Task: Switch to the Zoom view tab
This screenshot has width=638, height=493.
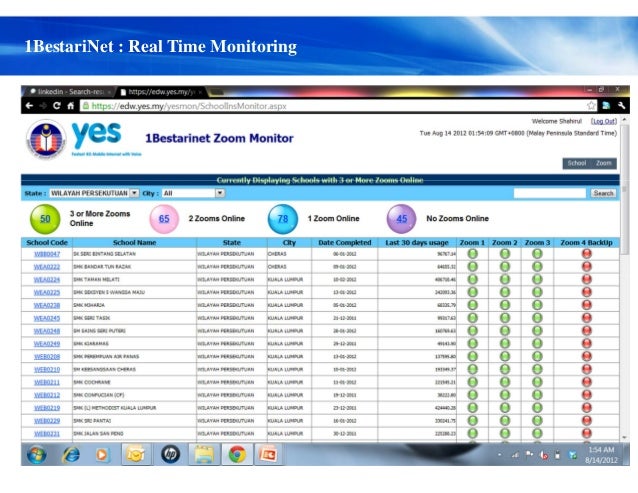Action: 604,163
